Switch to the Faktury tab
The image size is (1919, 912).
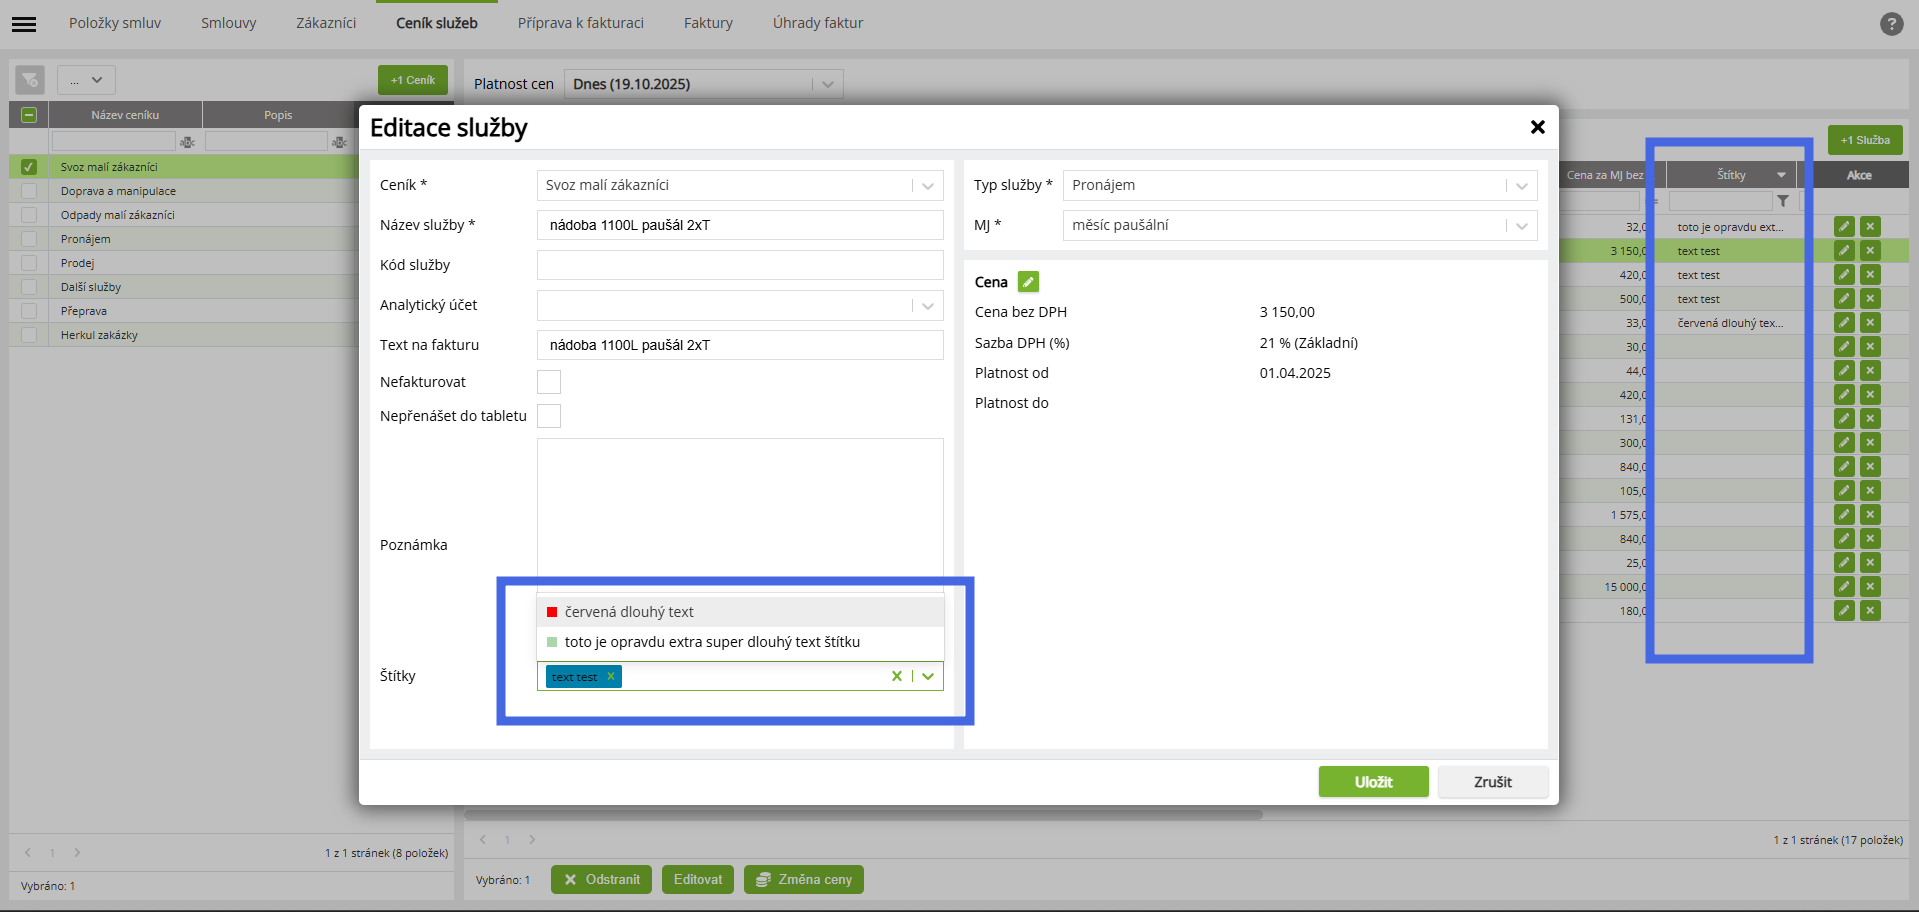[x=708, y=23]
